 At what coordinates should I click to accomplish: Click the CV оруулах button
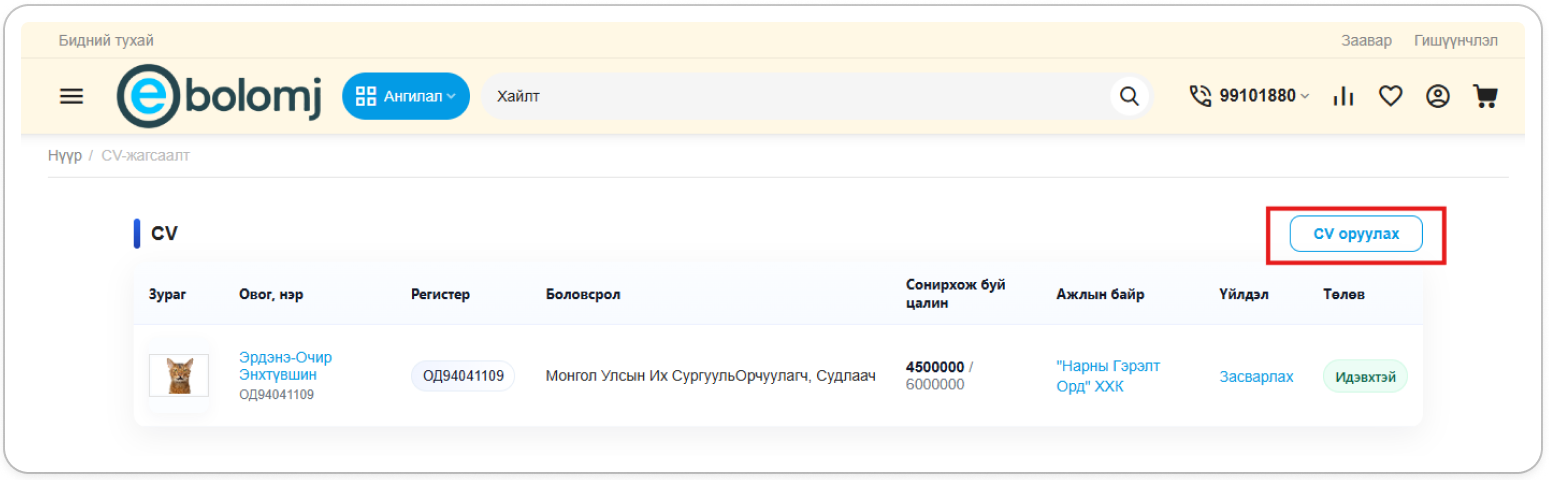(1355, 234)
